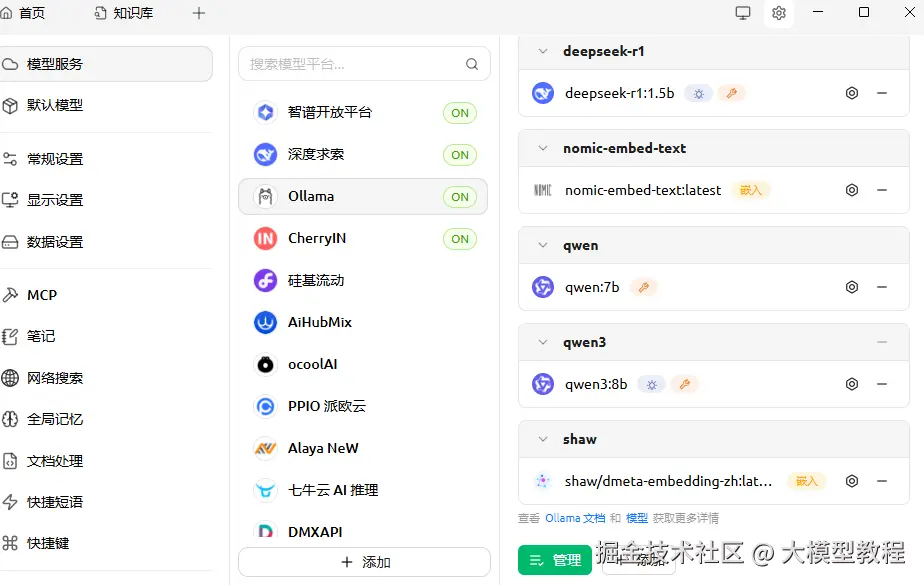The image size is (924, 585).
Task: Select the AiHubMix provider
Action: click(x=363, y=322)
